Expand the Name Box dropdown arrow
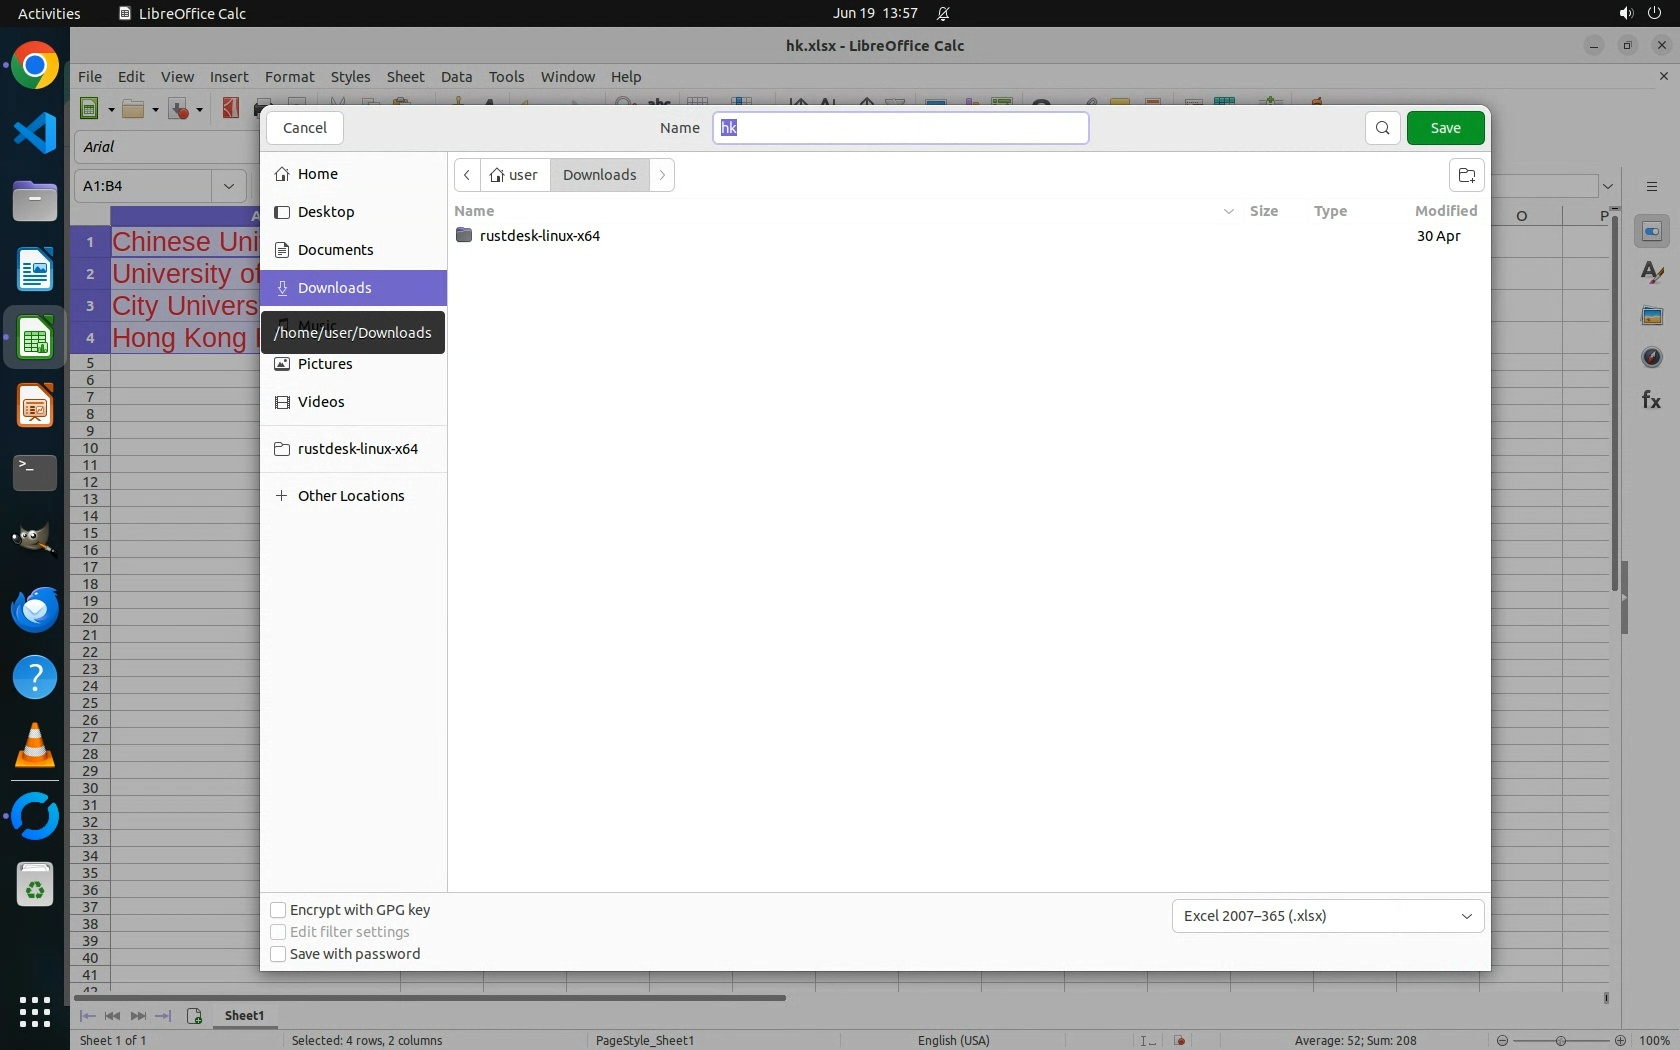Screen dimensions: 1680x1050 [x=229, y=186]
